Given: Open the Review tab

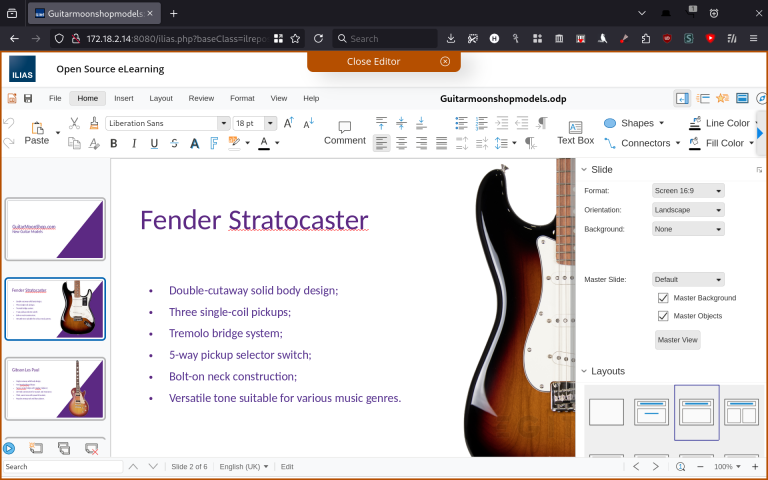Looking at the screenshot, I should pos(201,98).
